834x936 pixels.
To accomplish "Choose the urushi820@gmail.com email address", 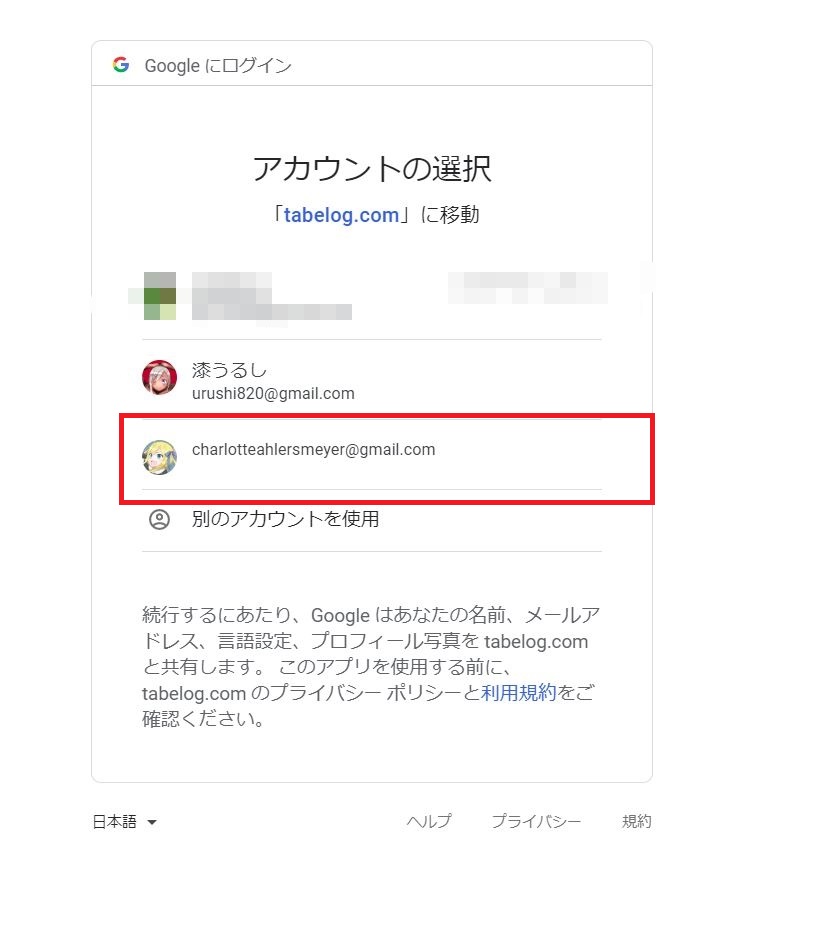I will click(273, 393).
